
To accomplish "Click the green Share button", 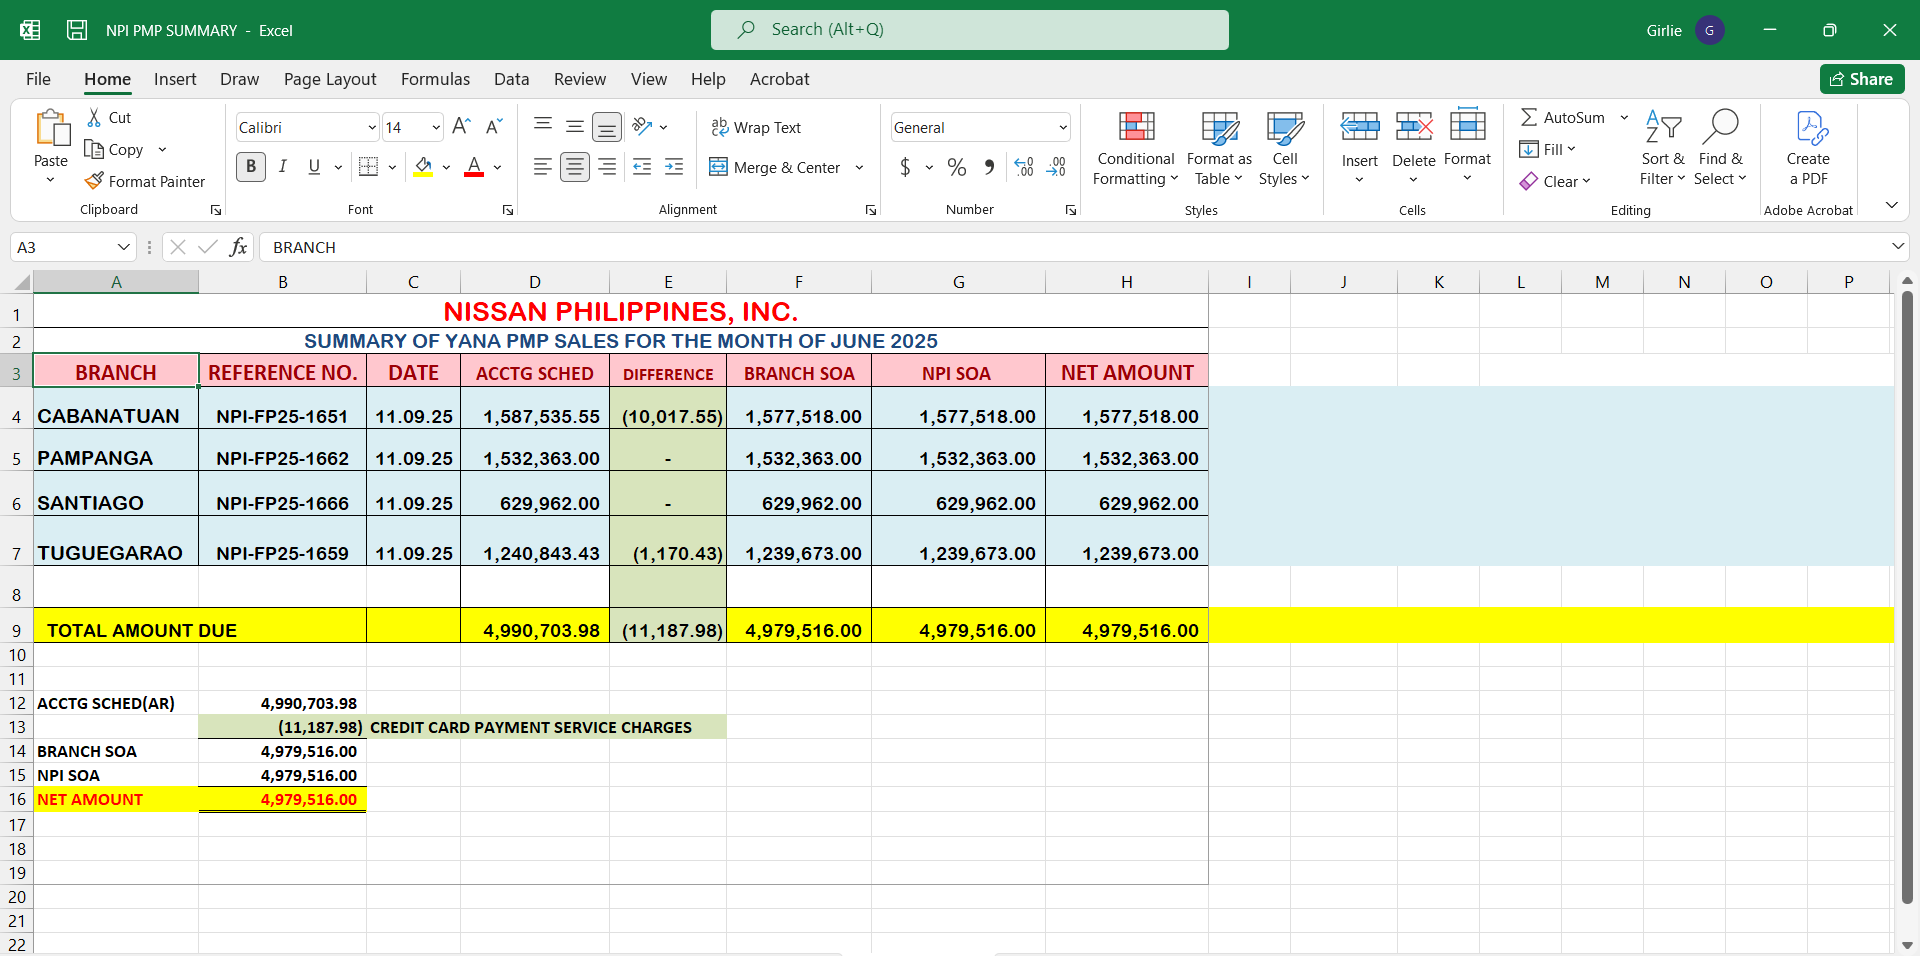I will pyautogui.click(x=1861, y=79).
